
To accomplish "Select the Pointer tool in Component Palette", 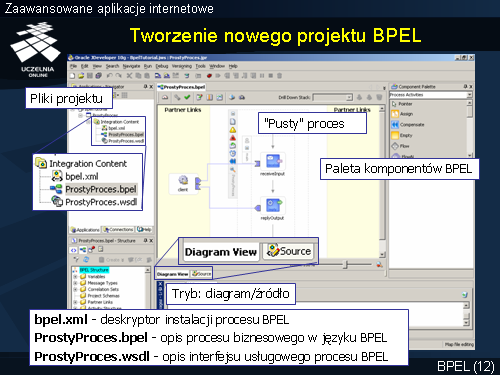I will [x=403, y=104].
